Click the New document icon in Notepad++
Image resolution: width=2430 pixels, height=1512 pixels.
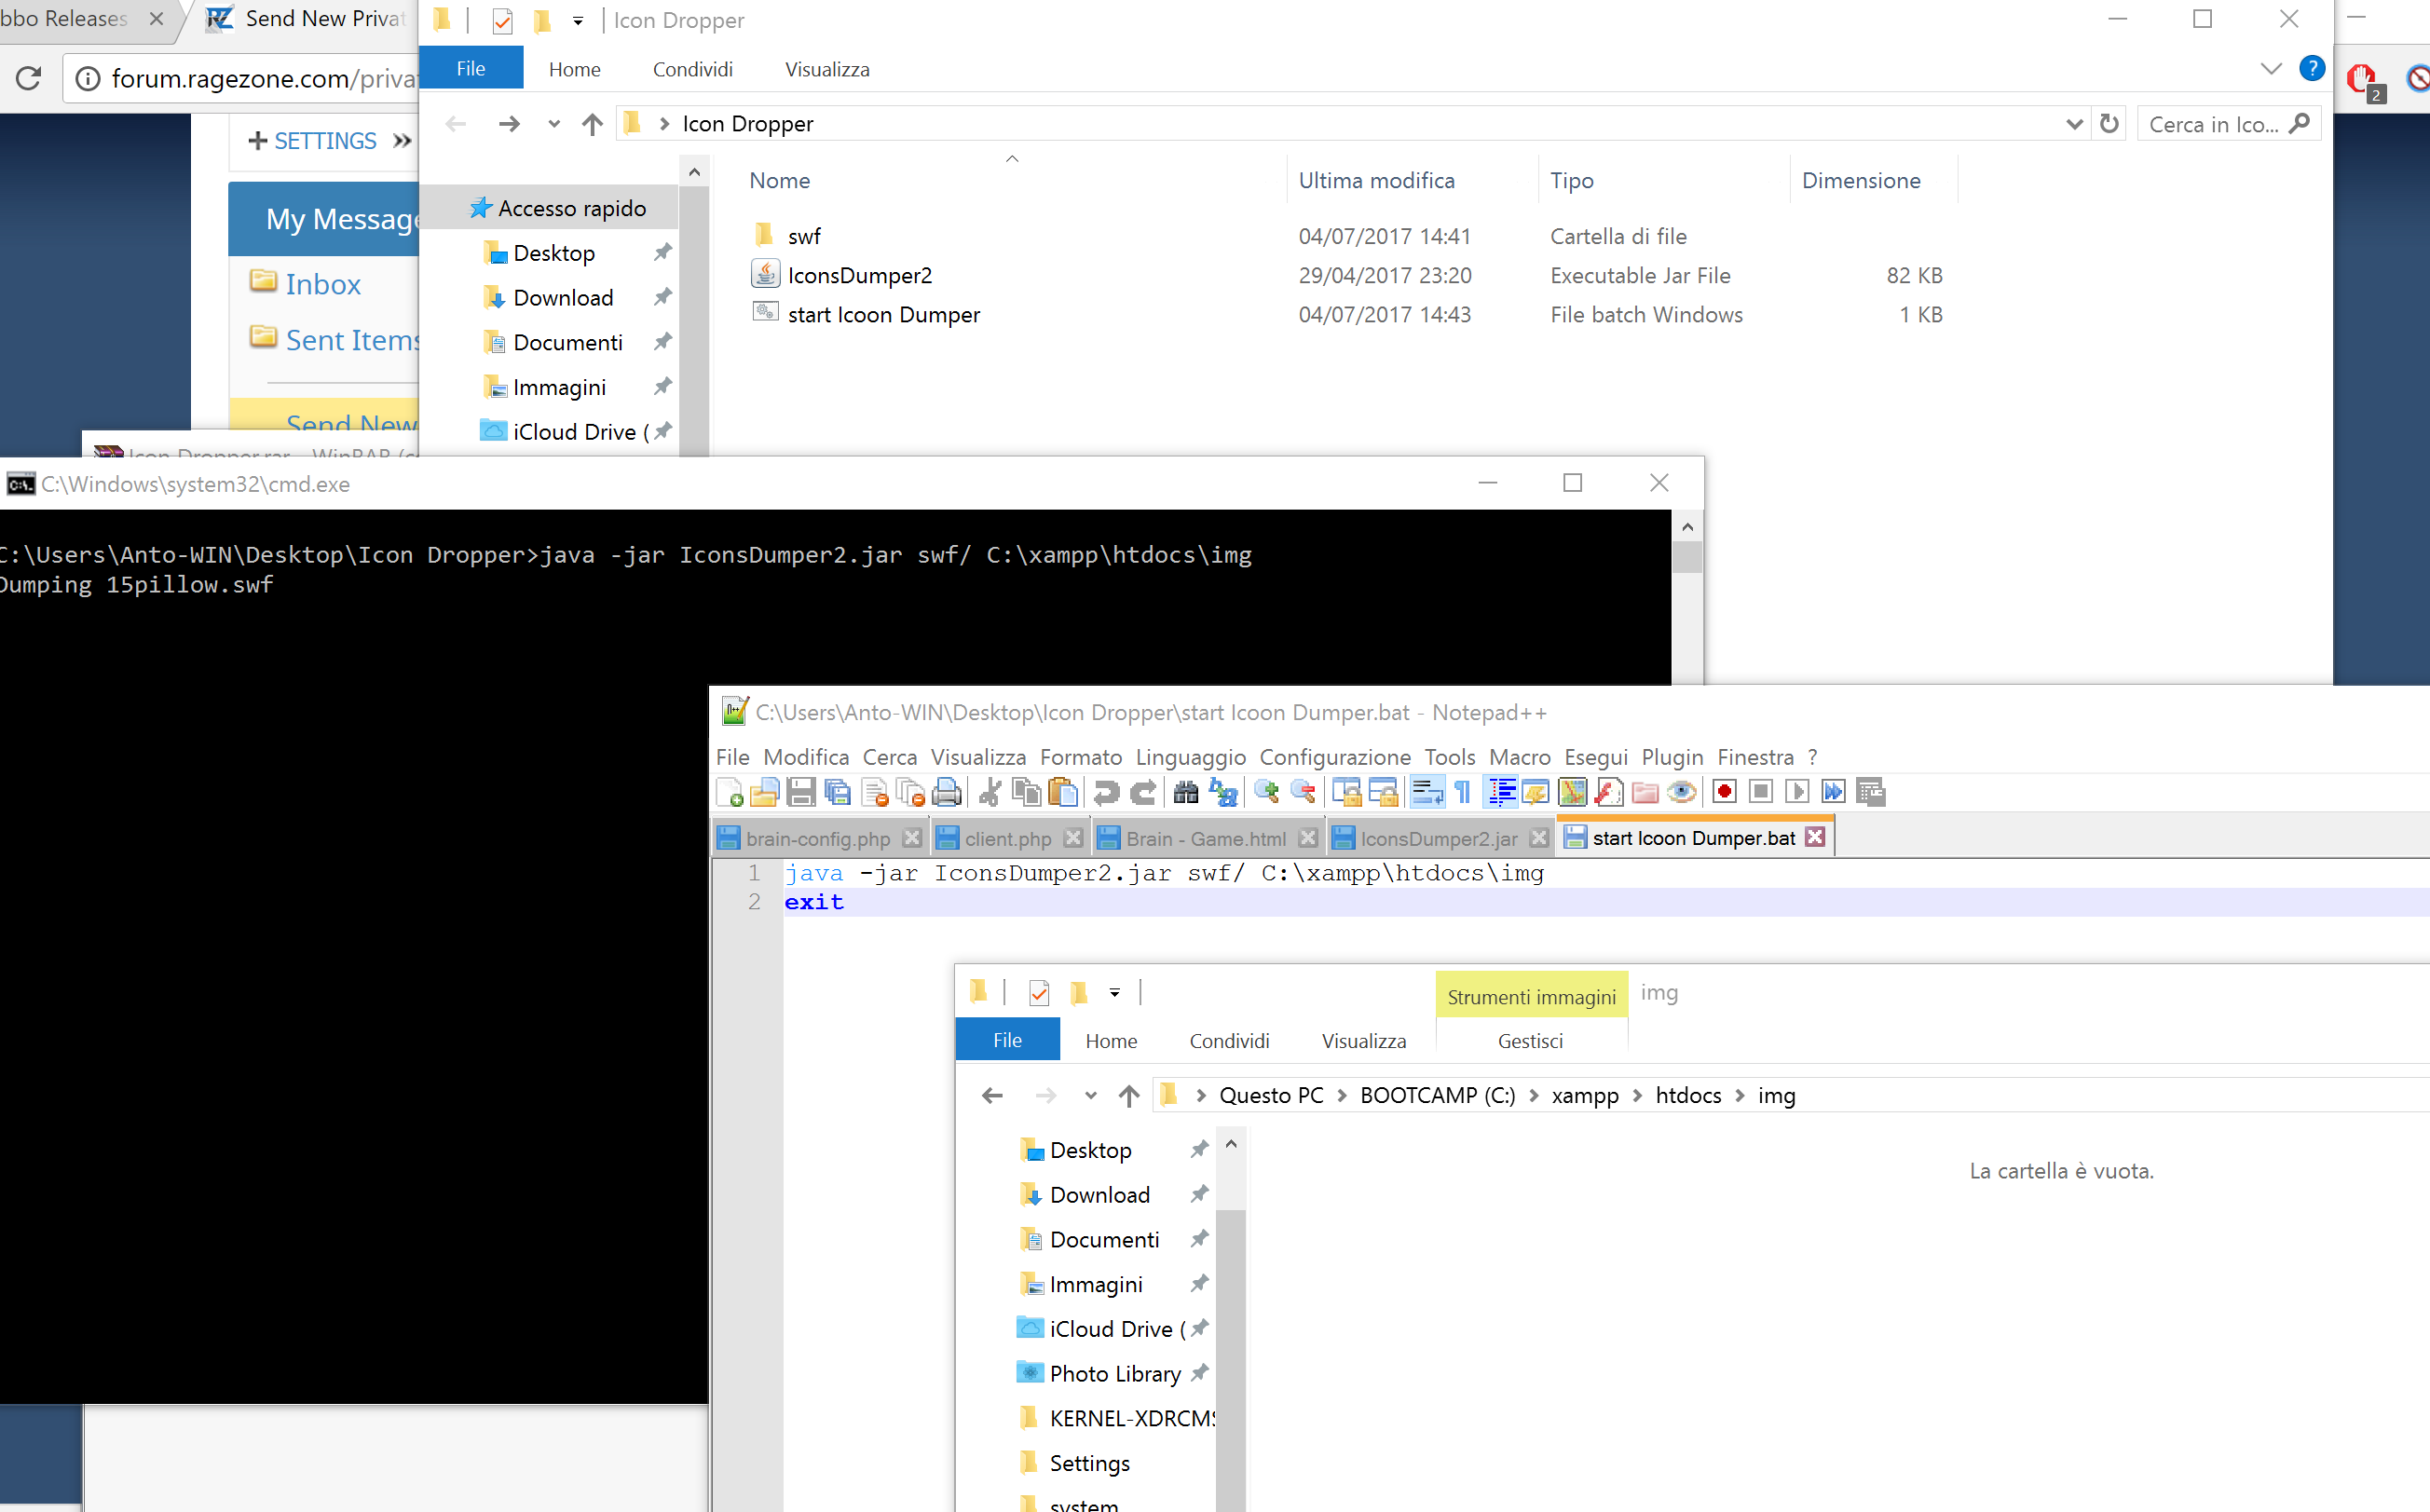[729, 792]
